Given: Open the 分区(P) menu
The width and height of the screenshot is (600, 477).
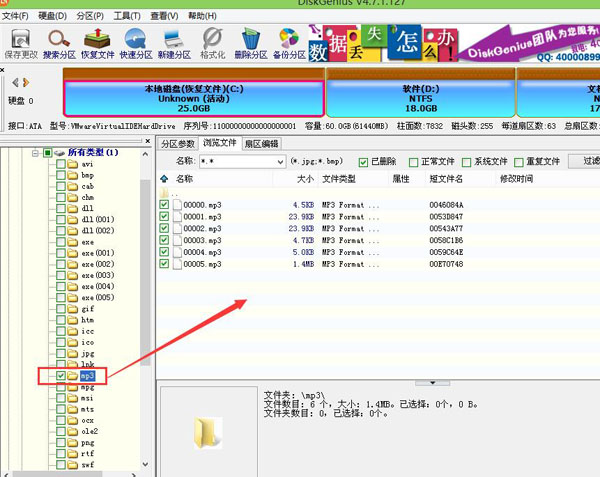Looking at the screenshot, I should click(x=90, y=16).
